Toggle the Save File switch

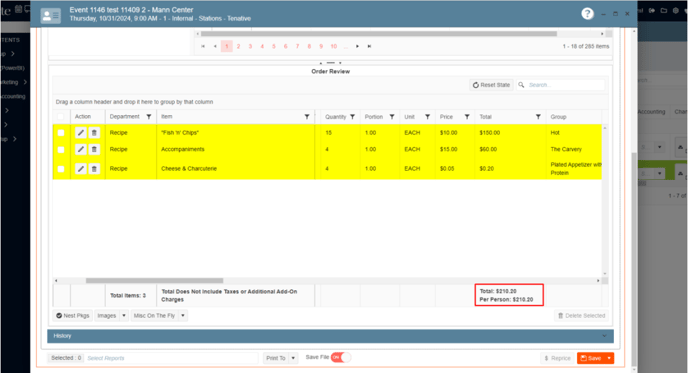pos(341,357)
